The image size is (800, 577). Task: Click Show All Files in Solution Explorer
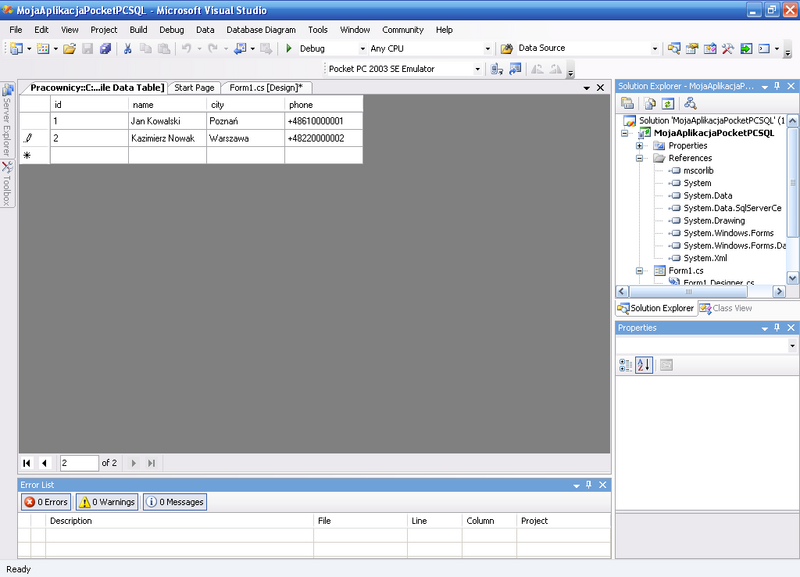pyautogui.click(x=650, y=104)
